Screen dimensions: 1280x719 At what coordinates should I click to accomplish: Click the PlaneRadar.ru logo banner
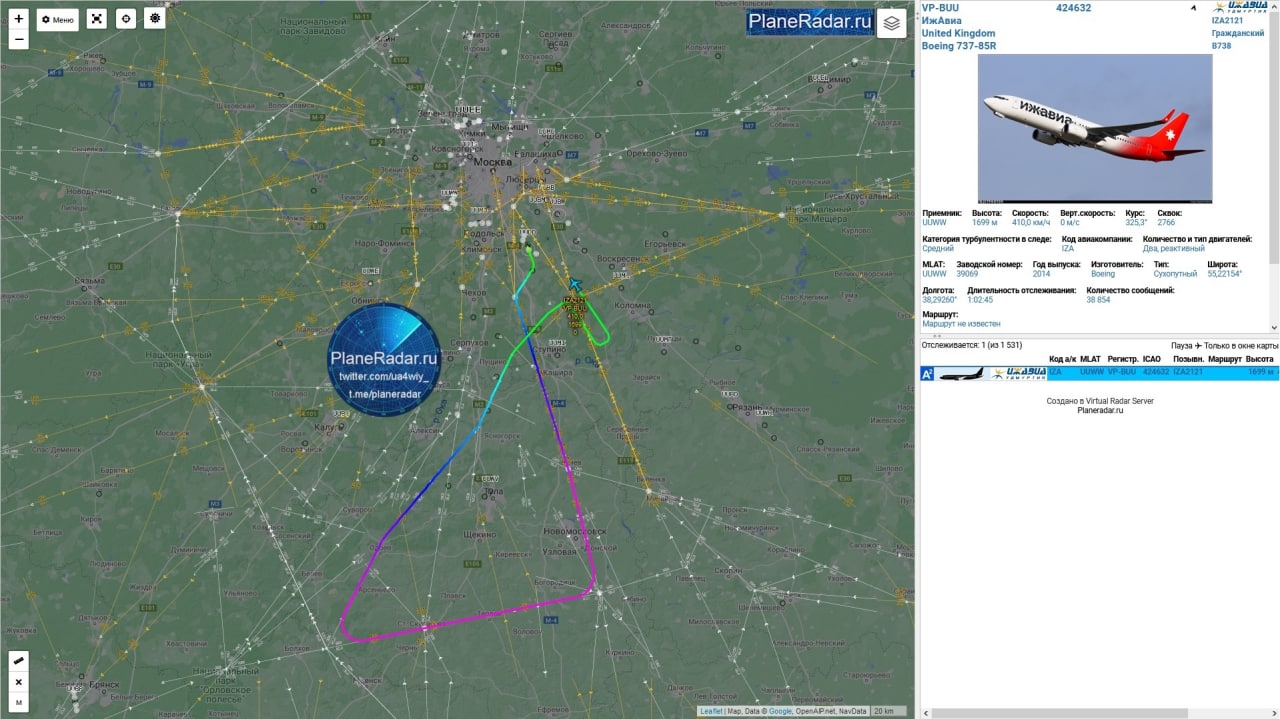tap(810, 22)
